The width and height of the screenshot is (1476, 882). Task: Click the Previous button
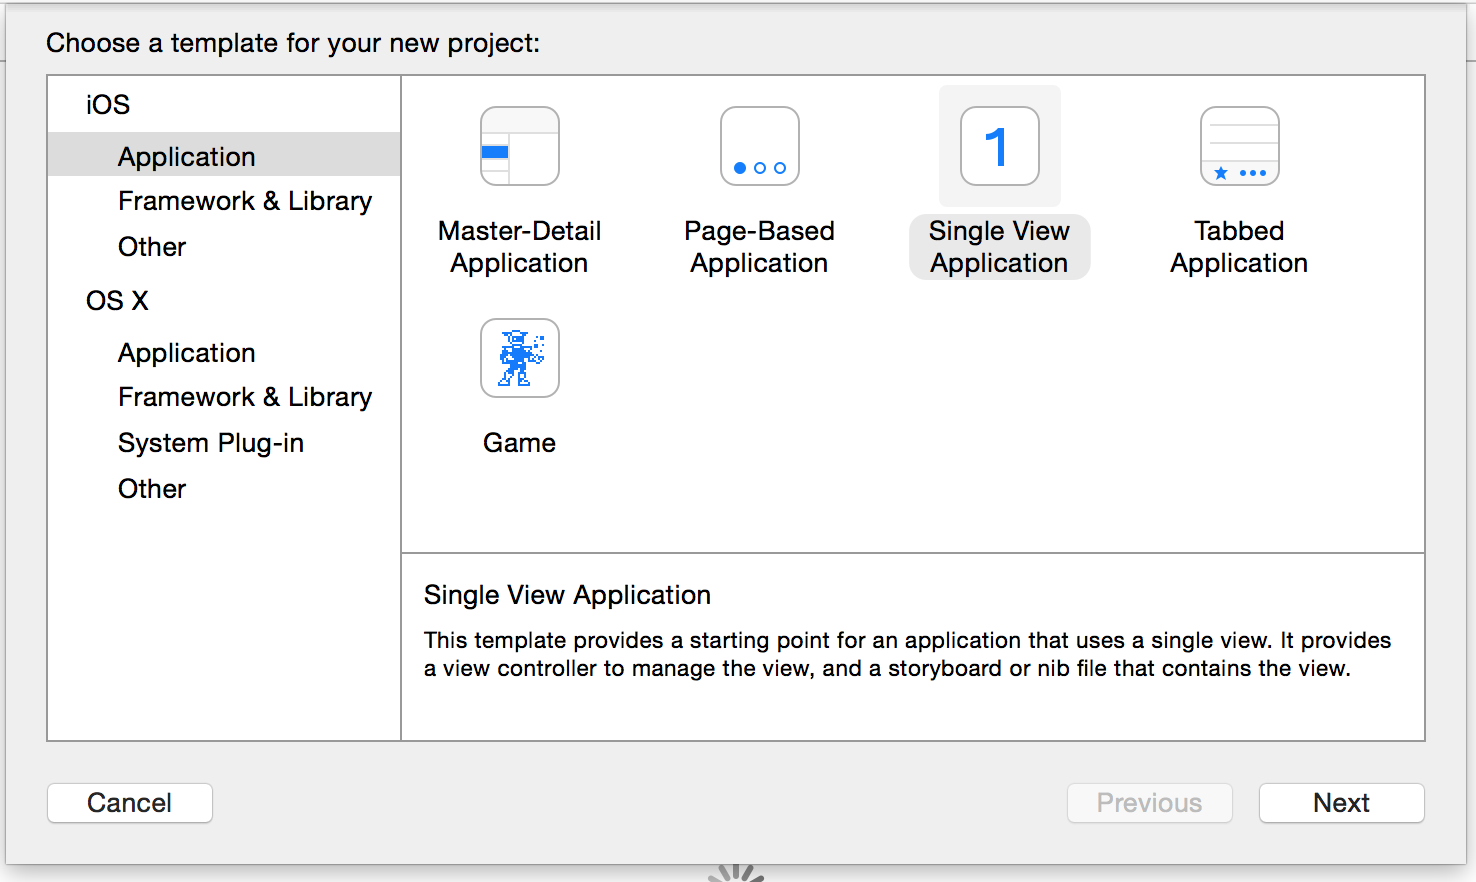tap(1149, 803)
